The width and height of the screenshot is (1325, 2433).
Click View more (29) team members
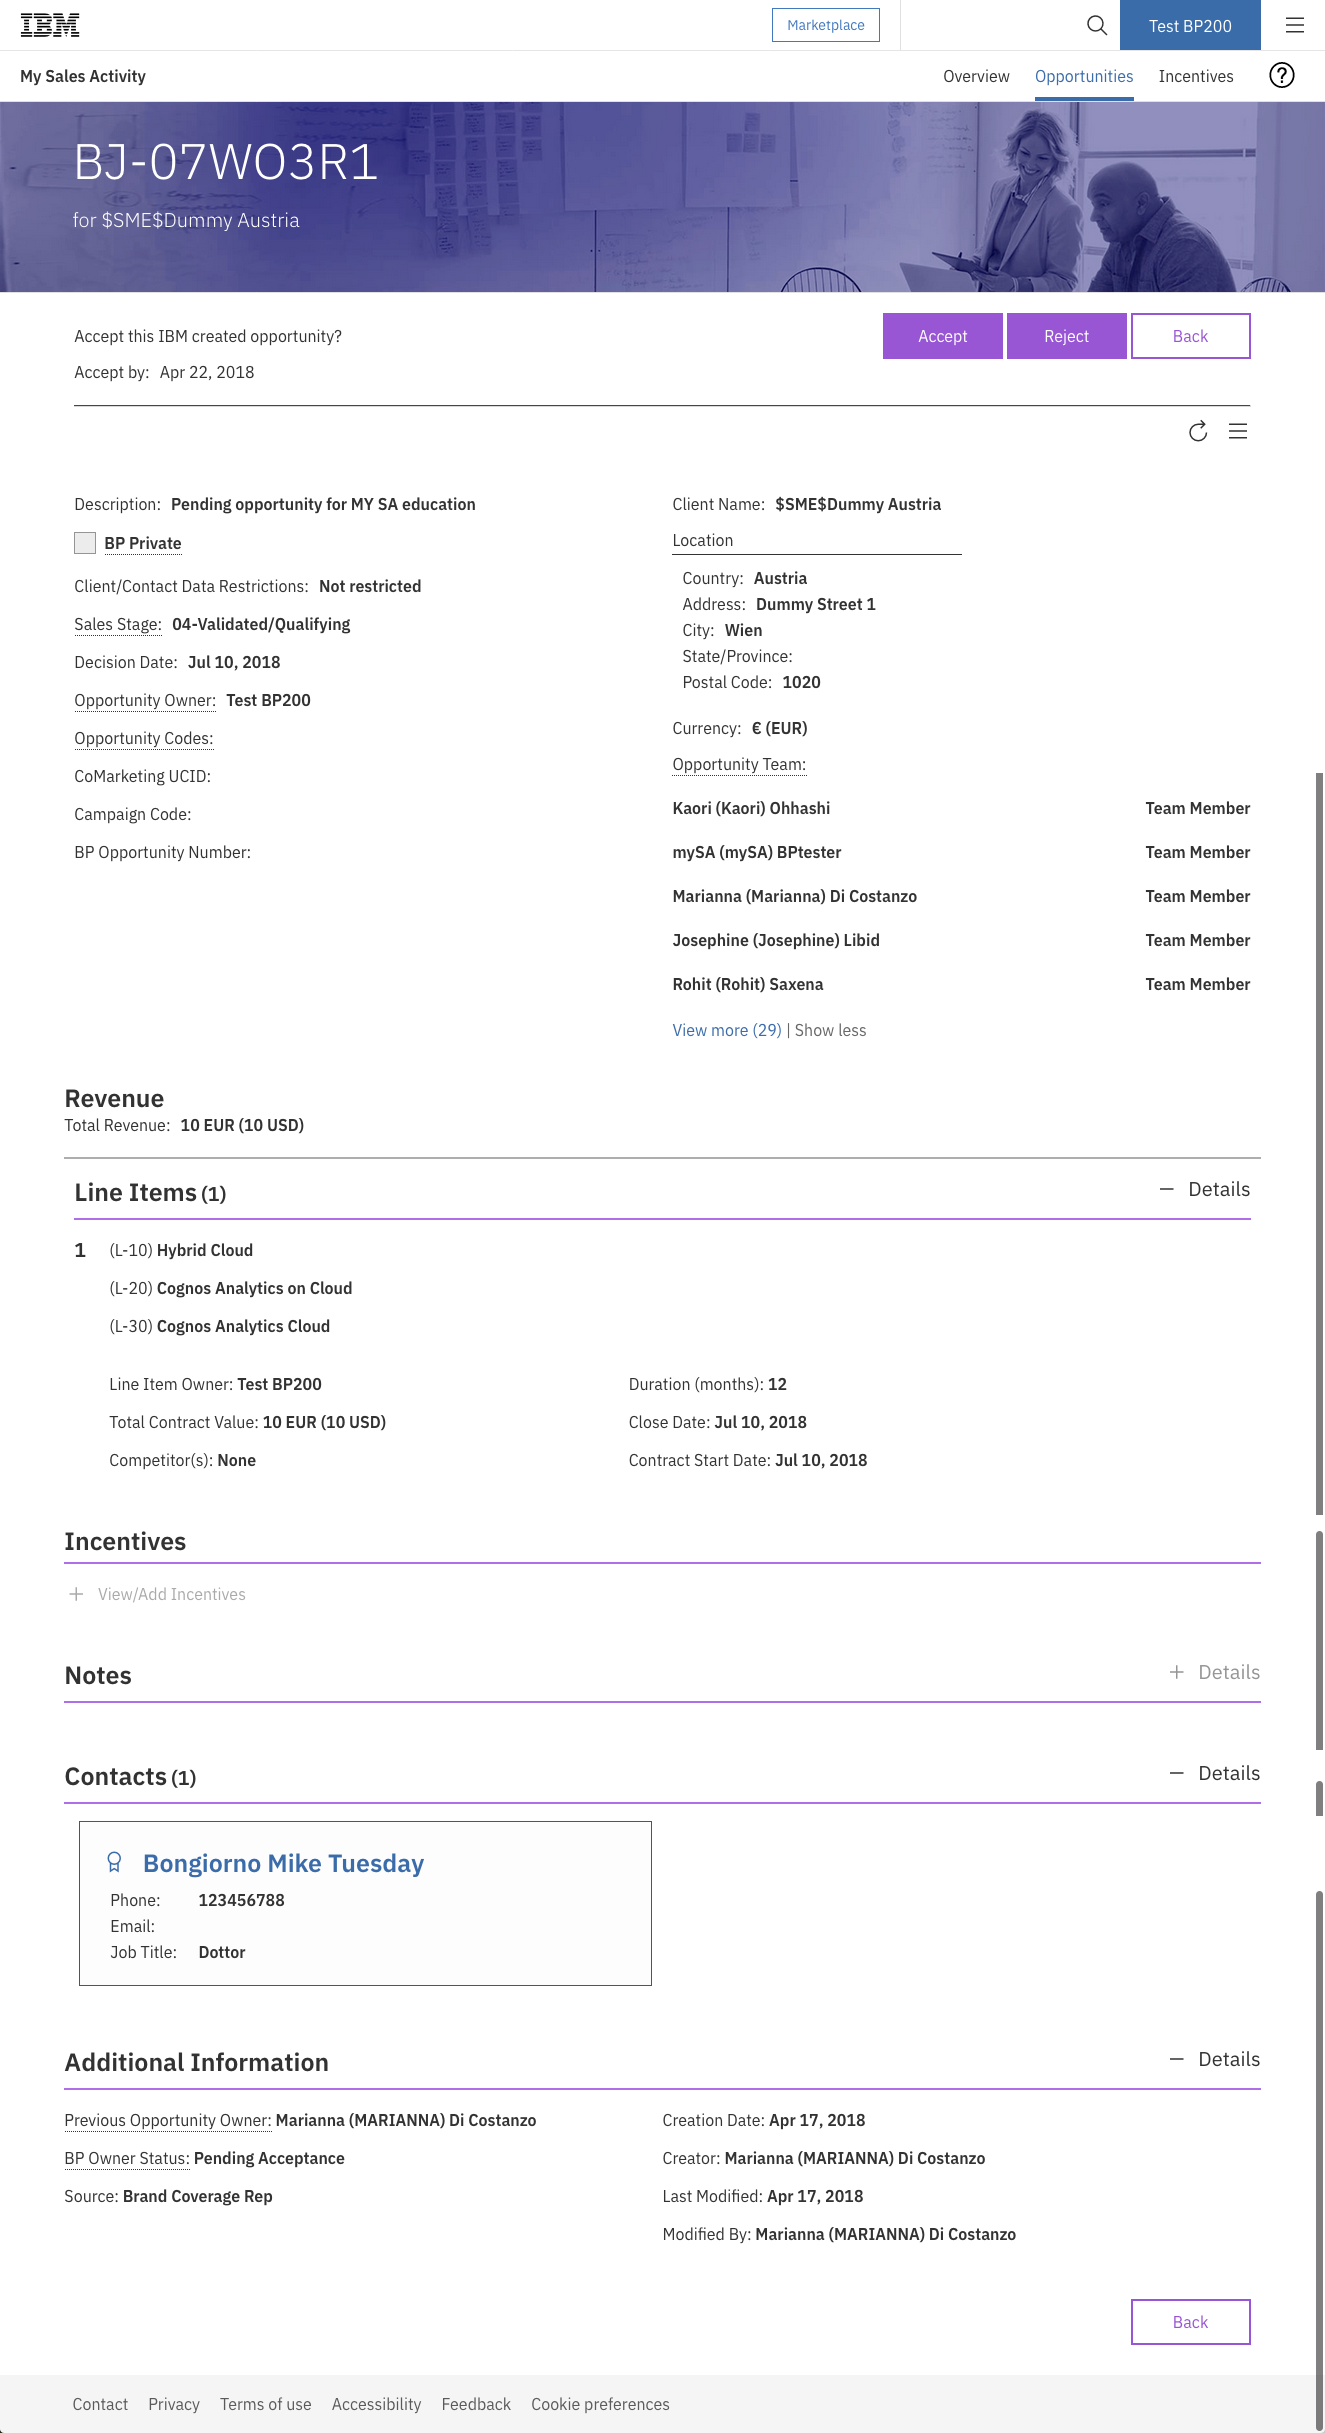[x=727, y=1030]
